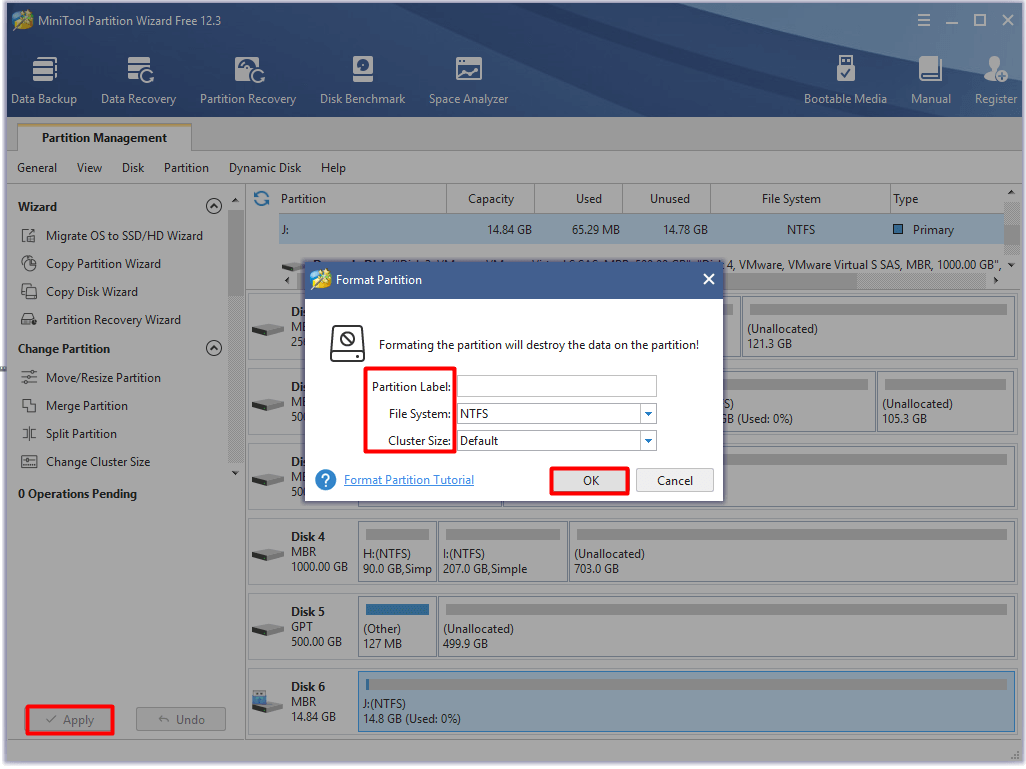
Task: Cancel the Format Partition dialog
Action: click(x=675, y=481)
